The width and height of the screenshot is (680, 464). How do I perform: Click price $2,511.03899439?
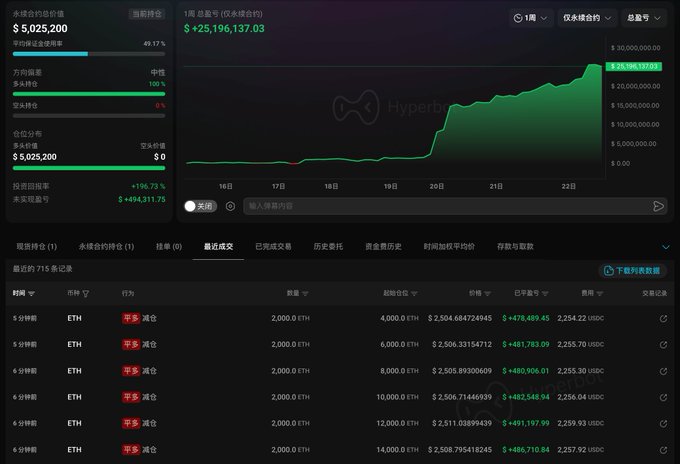click(462, 423)
